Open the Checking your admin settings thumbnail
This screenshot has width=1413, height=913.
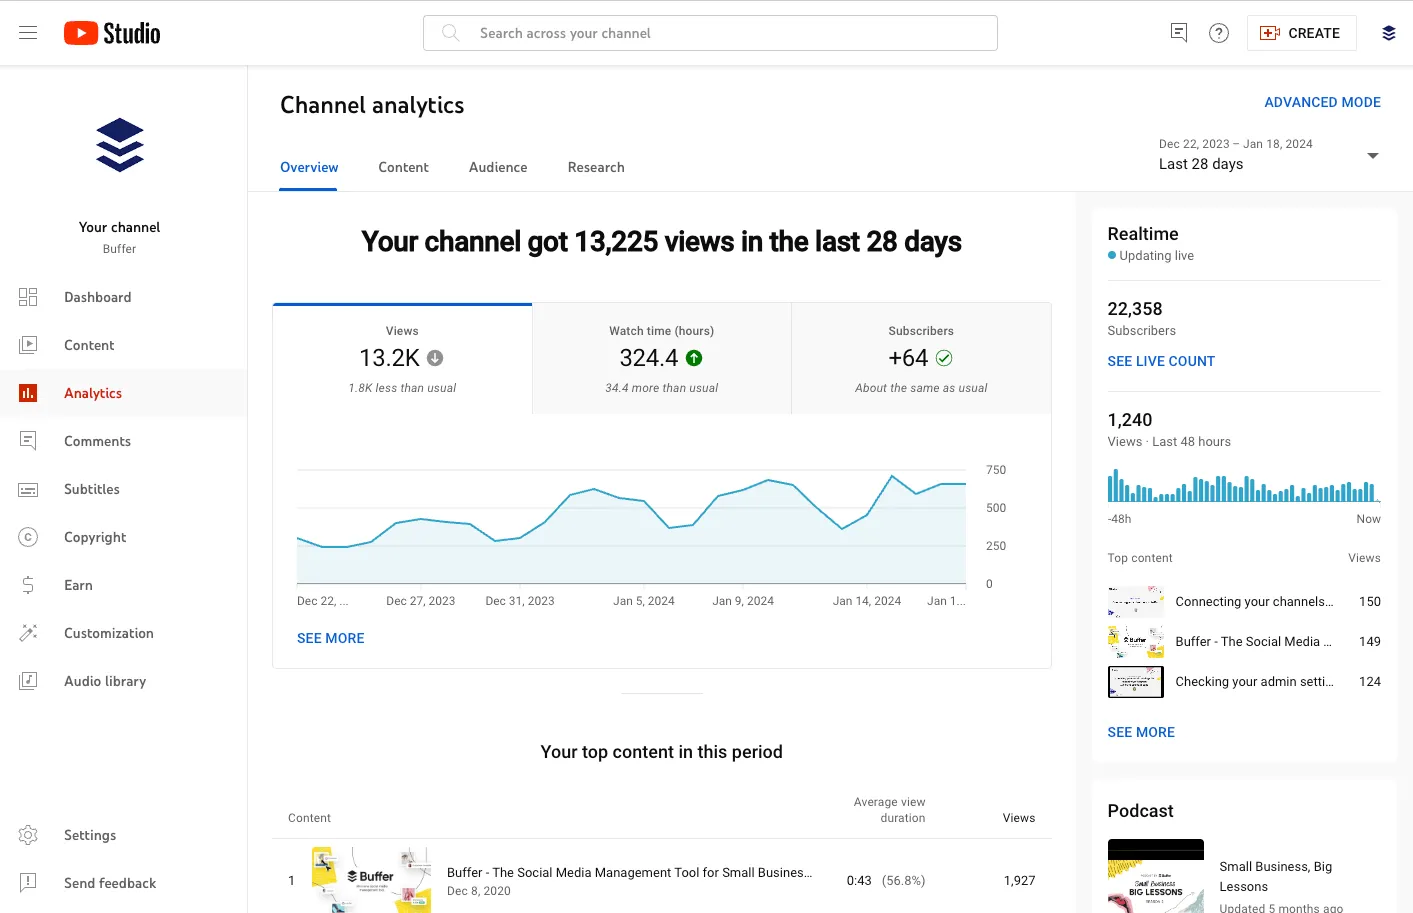click(1135, 682)
